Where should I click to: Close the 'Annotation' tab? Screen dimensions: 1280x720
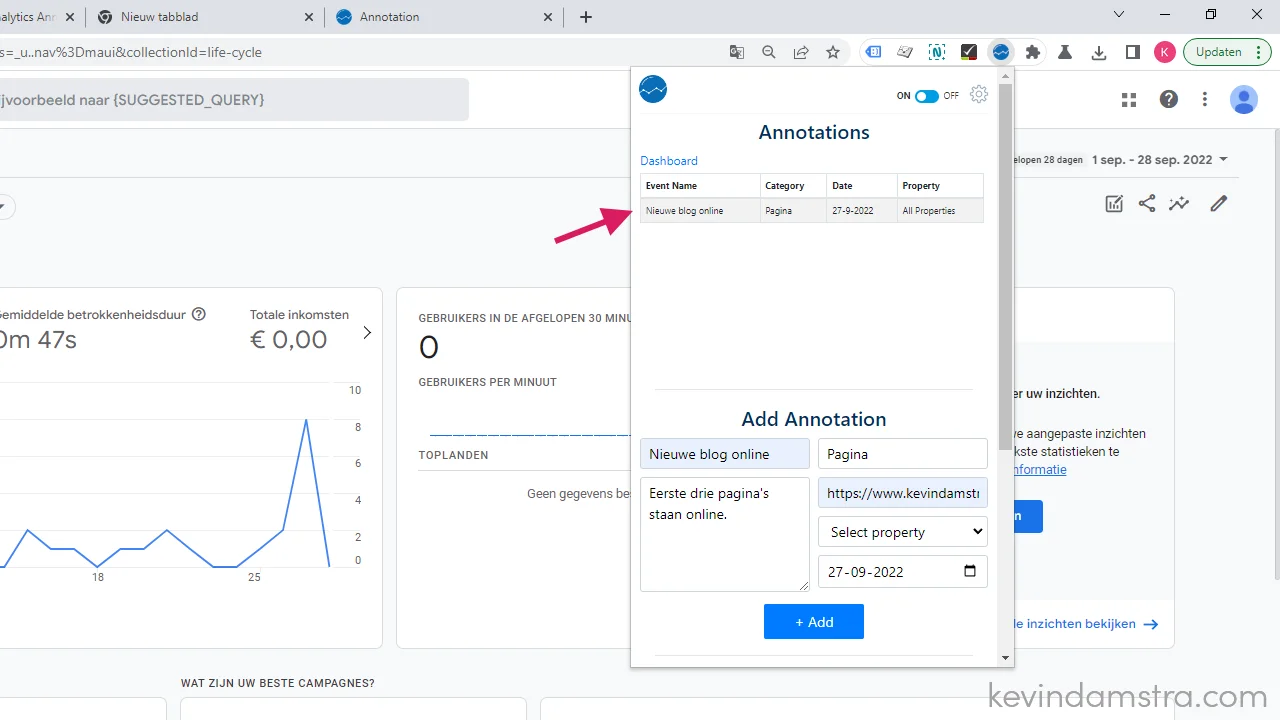click(548, 17)
